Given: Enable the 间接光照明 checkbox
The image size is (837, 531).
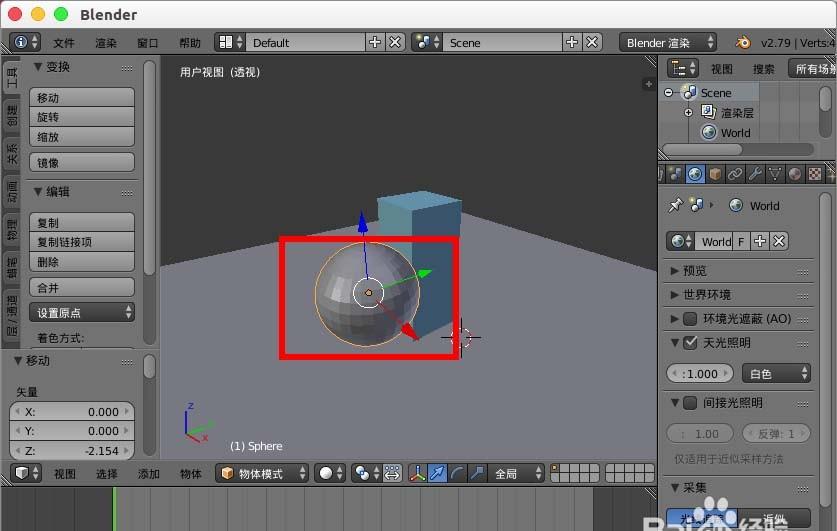Looking at the screenshot, I should pyautogui.click(x=690, y=402).
